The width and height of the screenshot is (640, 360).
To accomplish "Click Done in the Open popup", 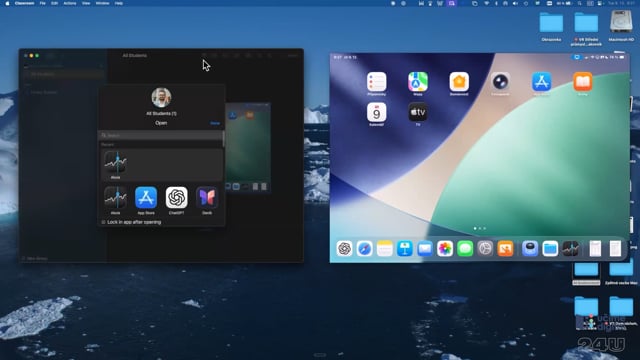I will click(x=215, y=123).
